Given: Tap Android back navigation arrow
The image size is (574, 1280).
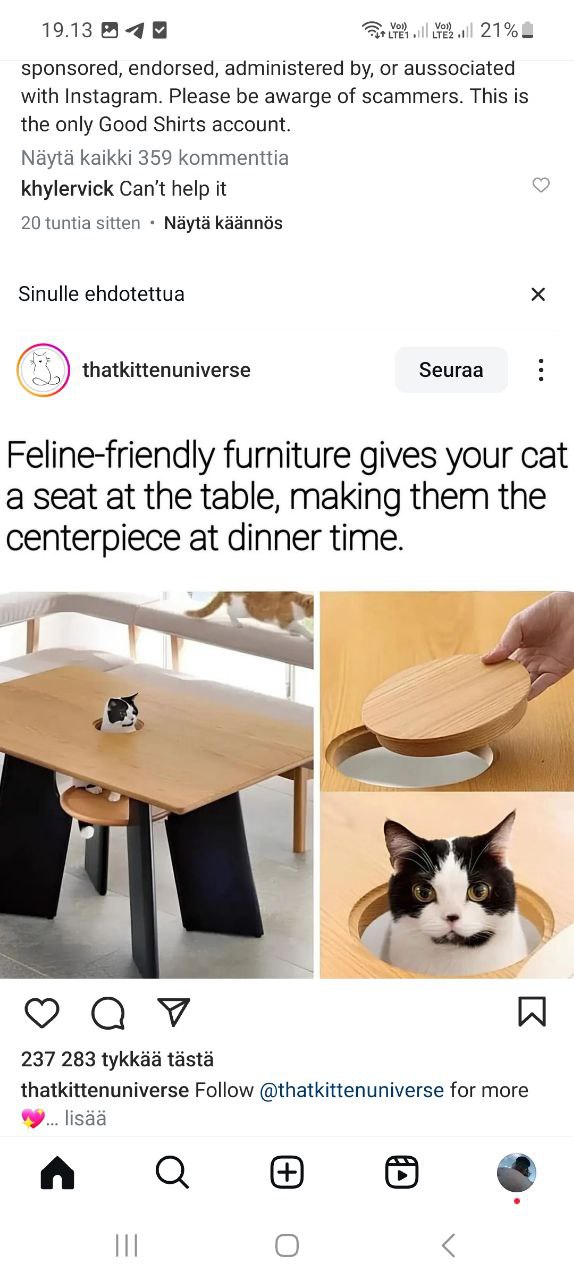Looking at the screenshot, I should click(448, 1245).
